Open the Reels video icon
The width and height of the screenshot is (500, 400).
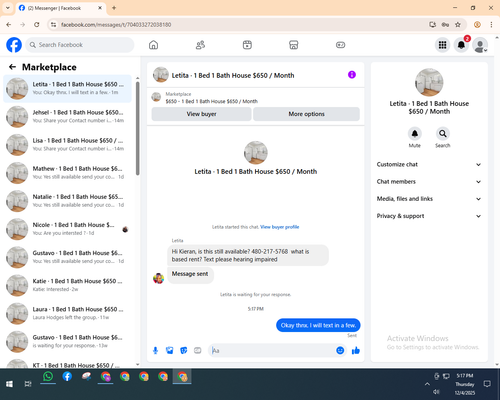(247, 45)
